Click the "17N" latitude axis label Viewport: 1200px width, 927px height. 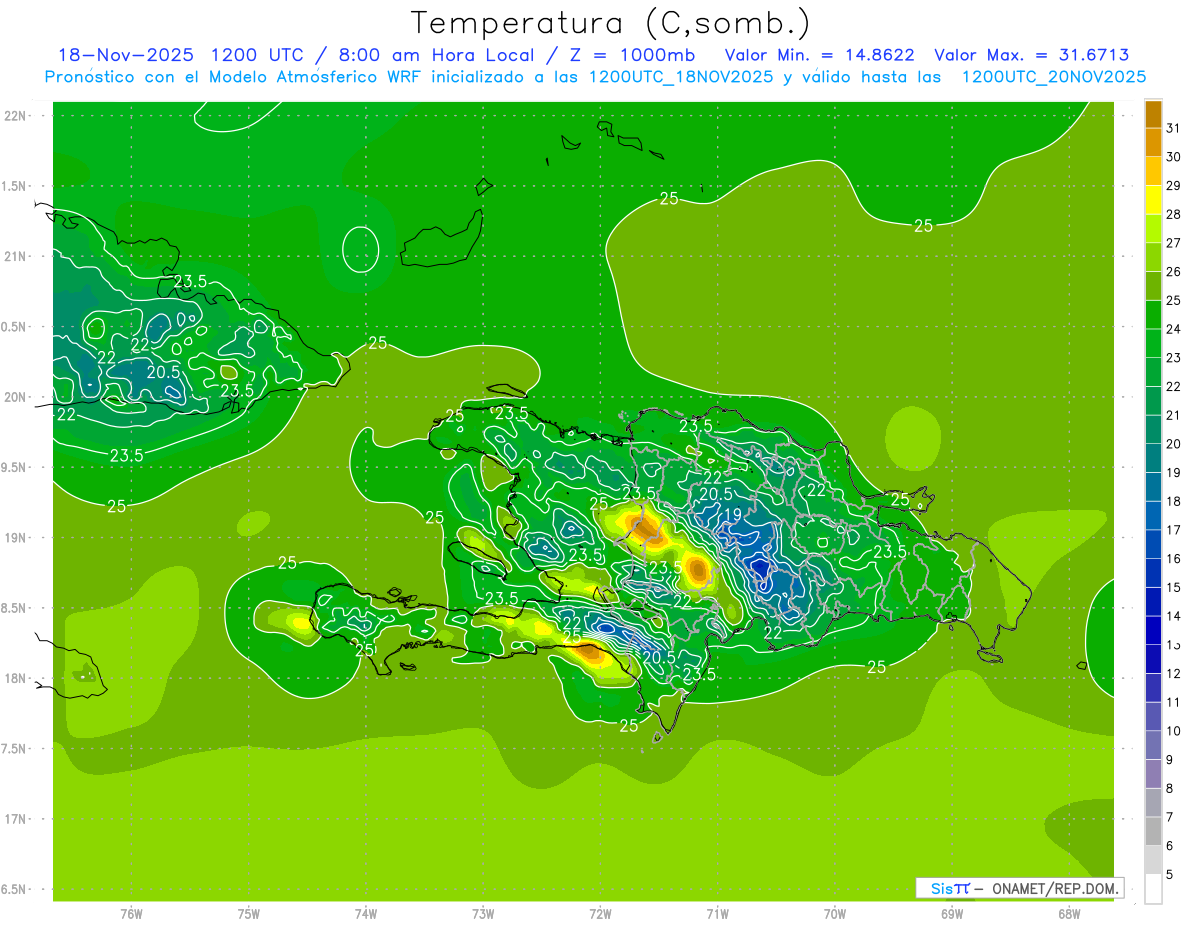[x=15, y=820]
